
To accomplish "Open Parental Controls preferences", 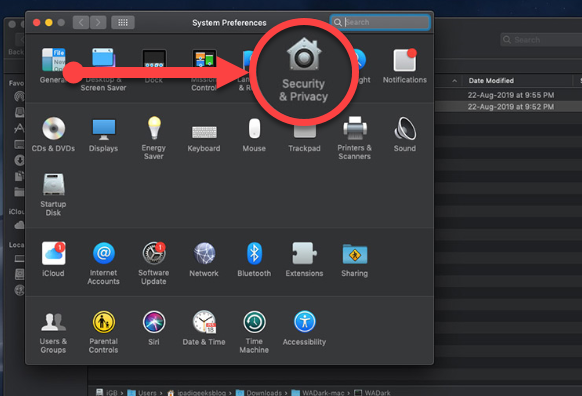I will (104, 332).
